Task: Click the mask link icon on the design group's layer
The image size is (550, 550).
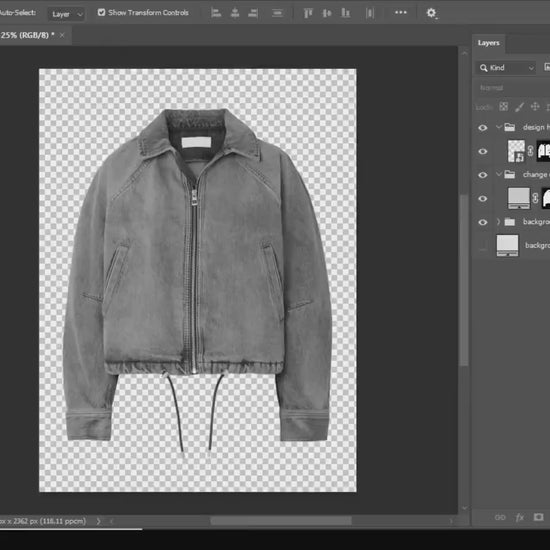Action: click(530, 151)
